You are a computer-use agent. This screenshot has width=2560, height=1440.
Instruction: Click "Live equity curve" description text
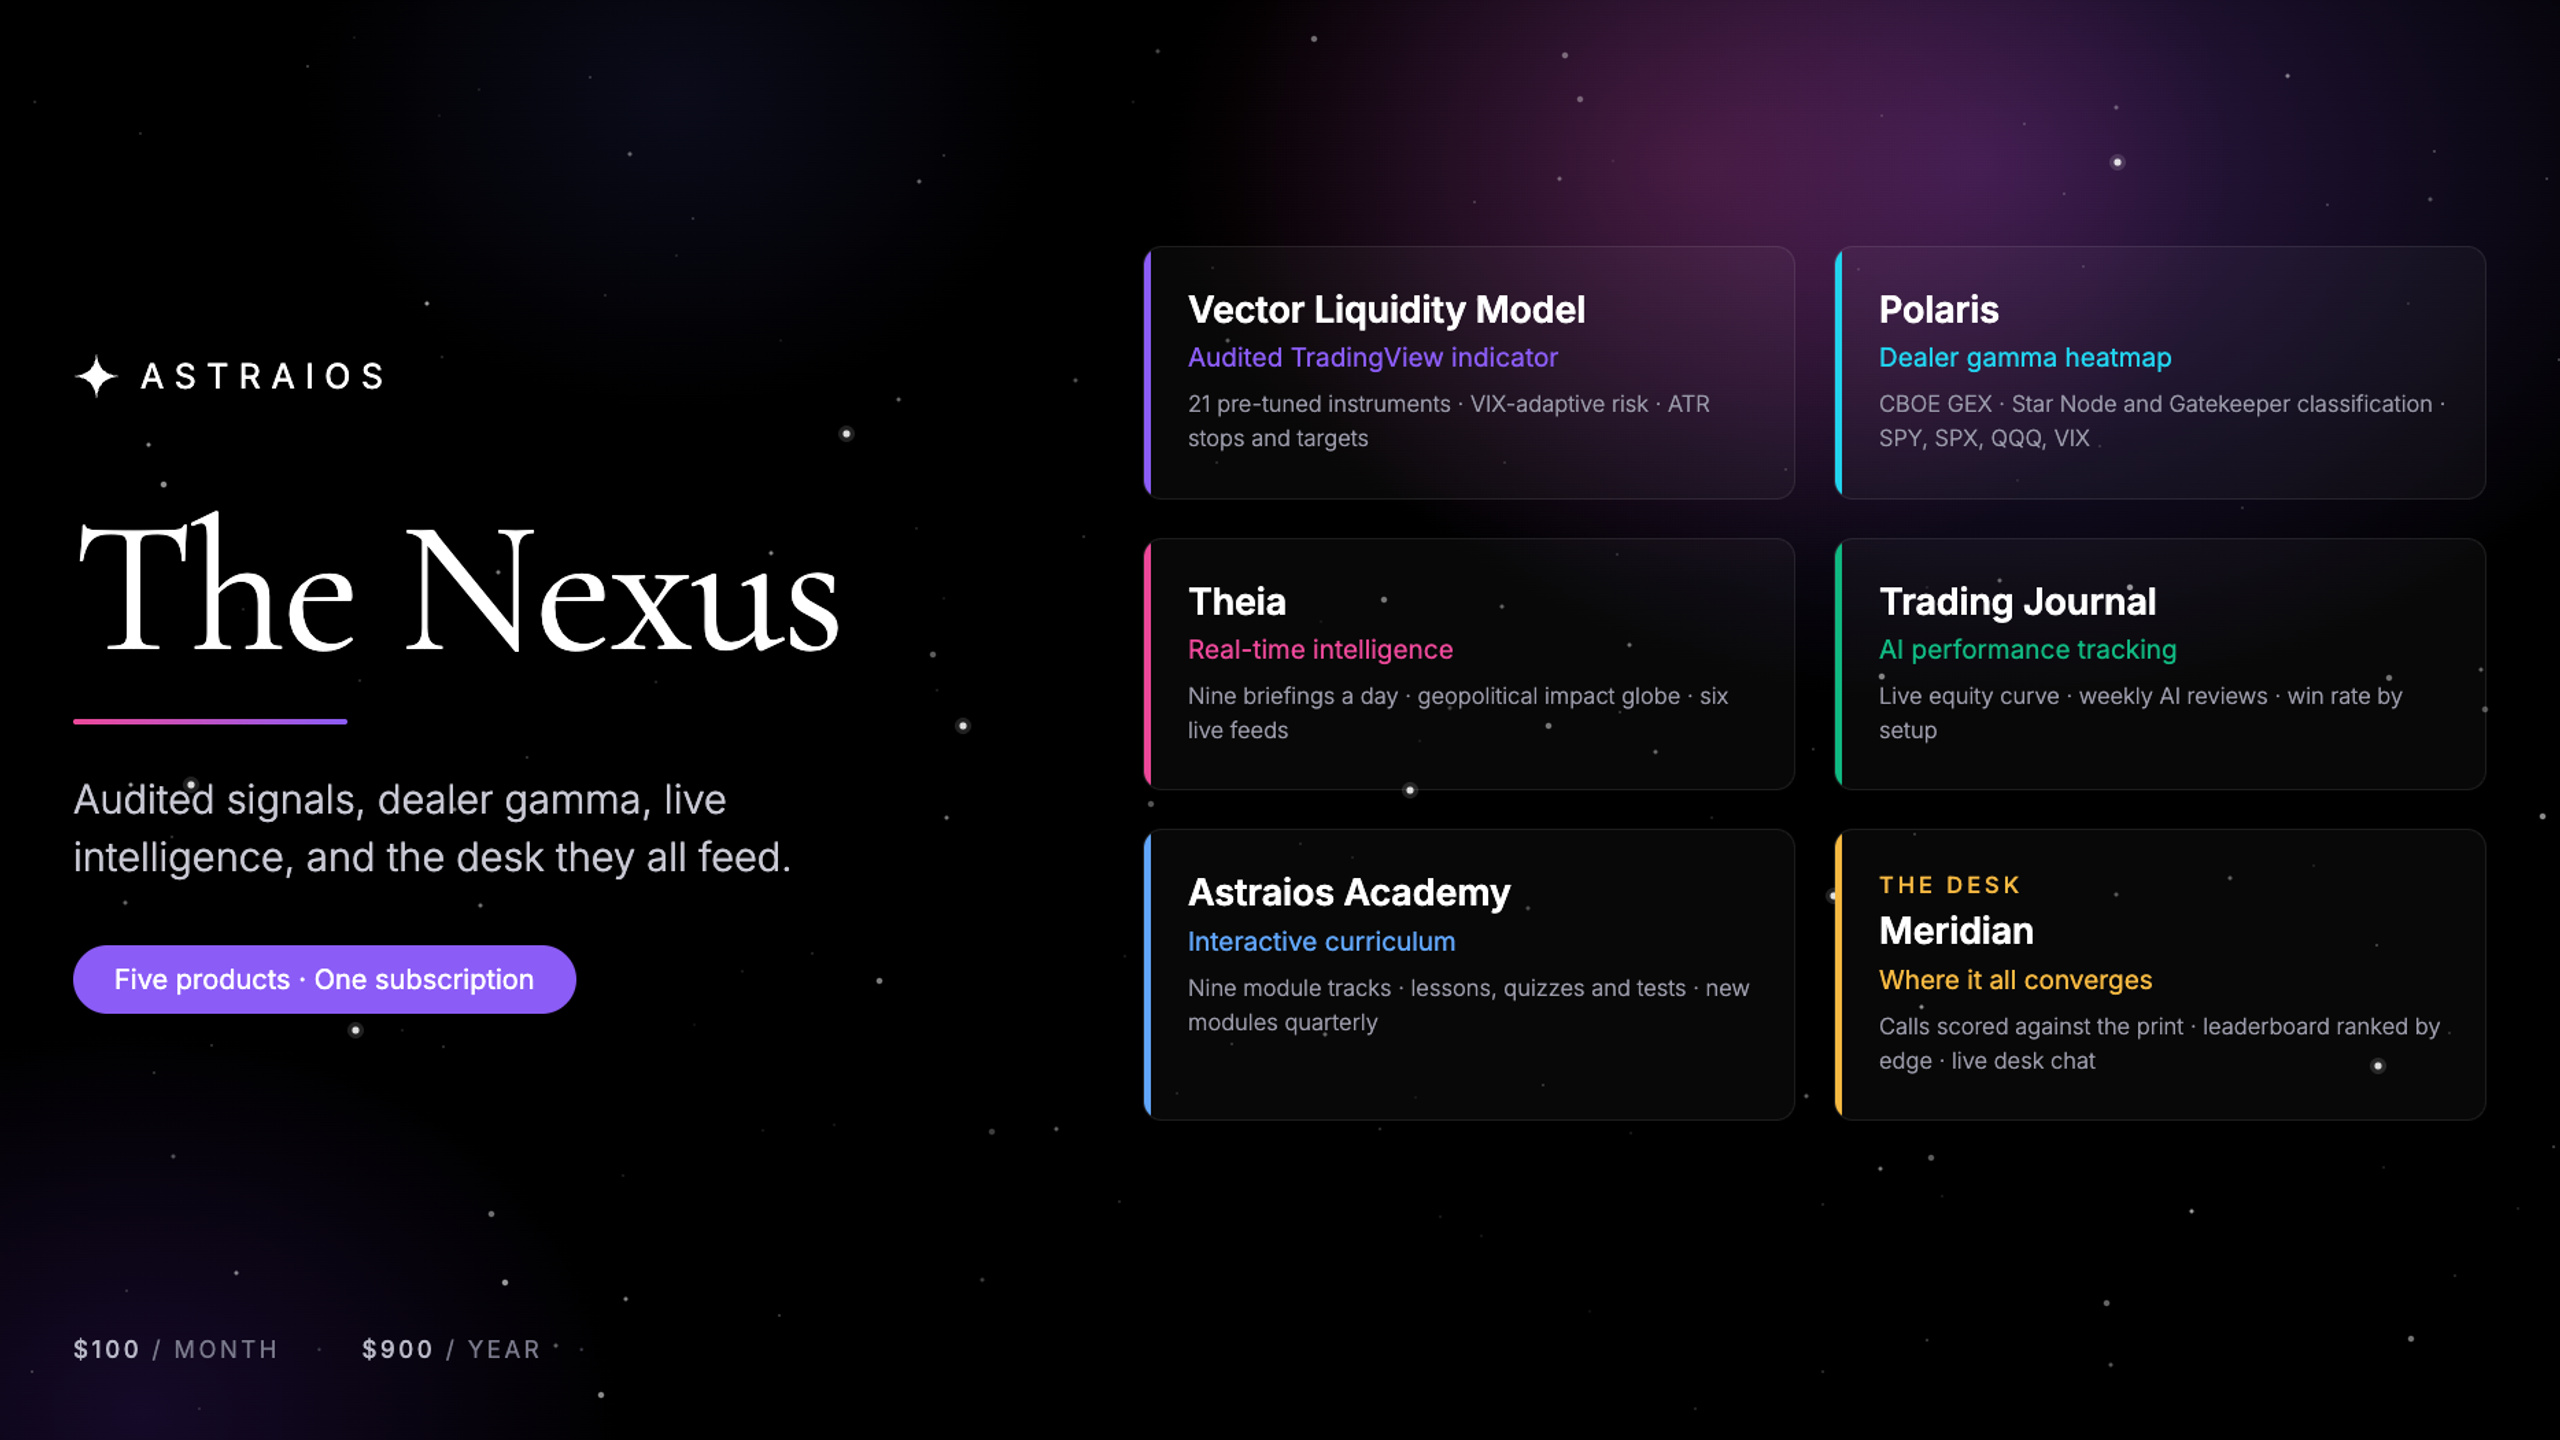tap(2140, 713)
